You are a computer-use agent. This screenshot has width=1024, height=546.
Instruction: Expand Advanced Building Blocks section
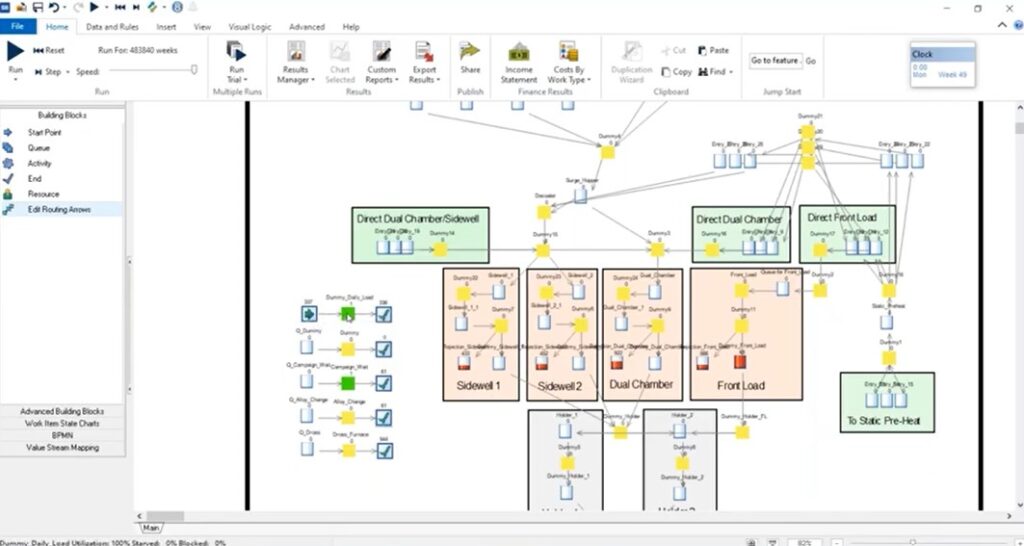click(62, 411)
